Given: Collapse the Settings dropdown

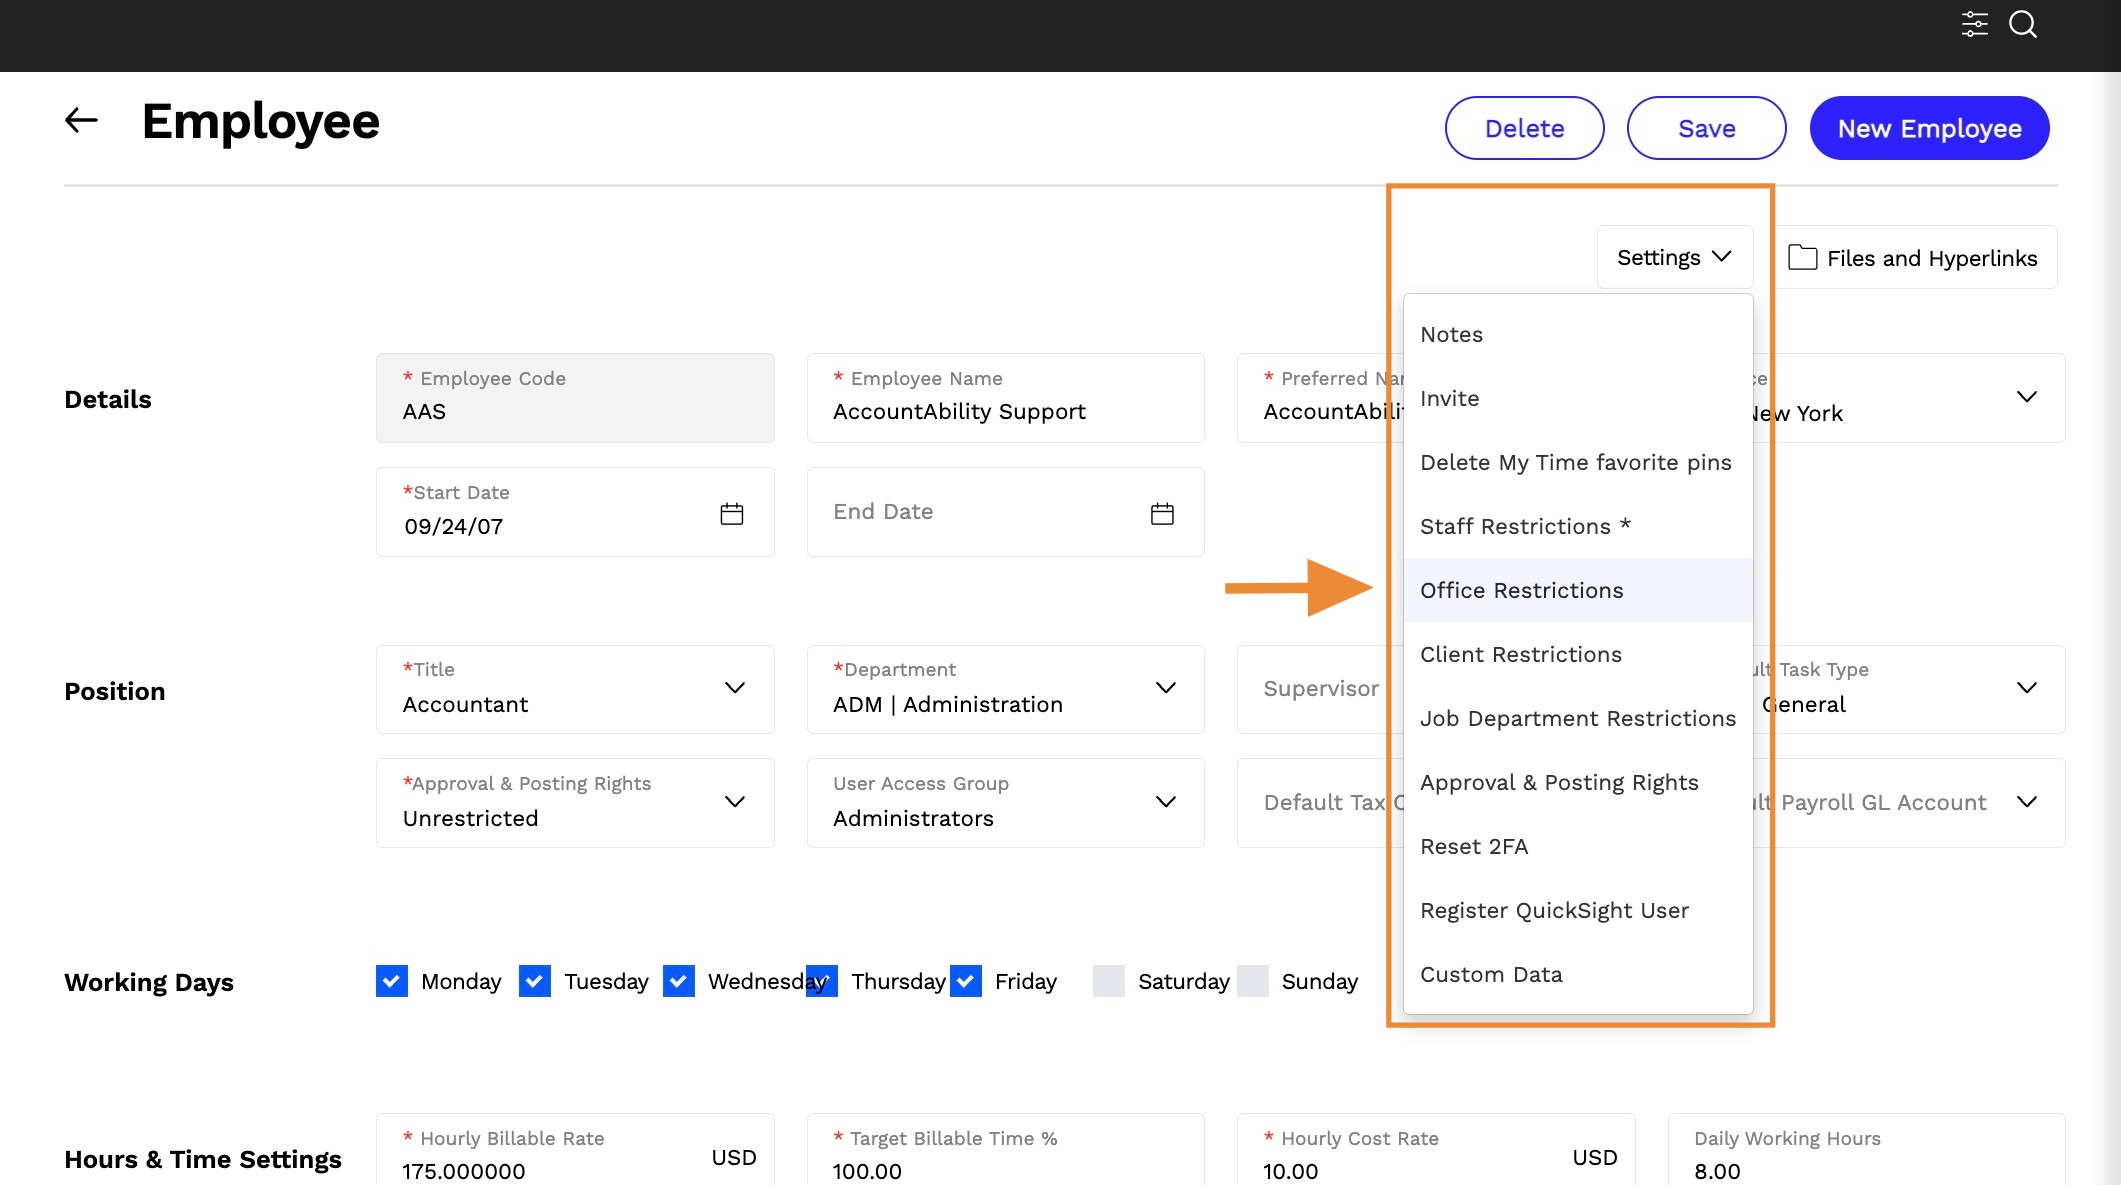Looking at the screenshot, I should [1675, 258].
